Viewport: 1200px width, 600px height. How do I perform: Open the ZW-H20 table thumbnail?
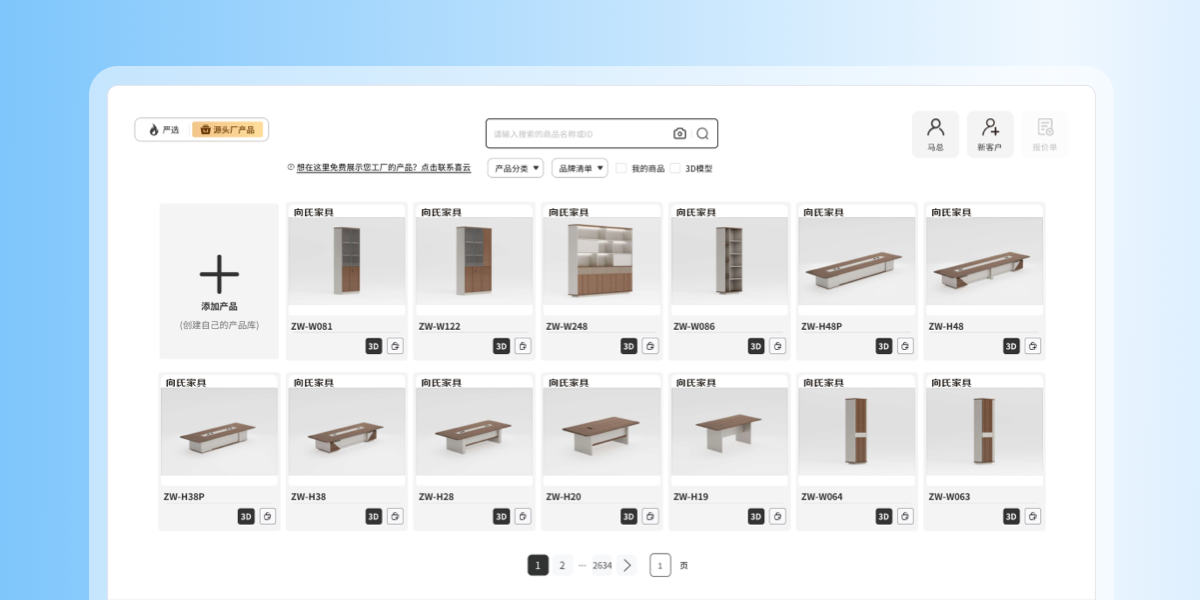tap(602, 431)
